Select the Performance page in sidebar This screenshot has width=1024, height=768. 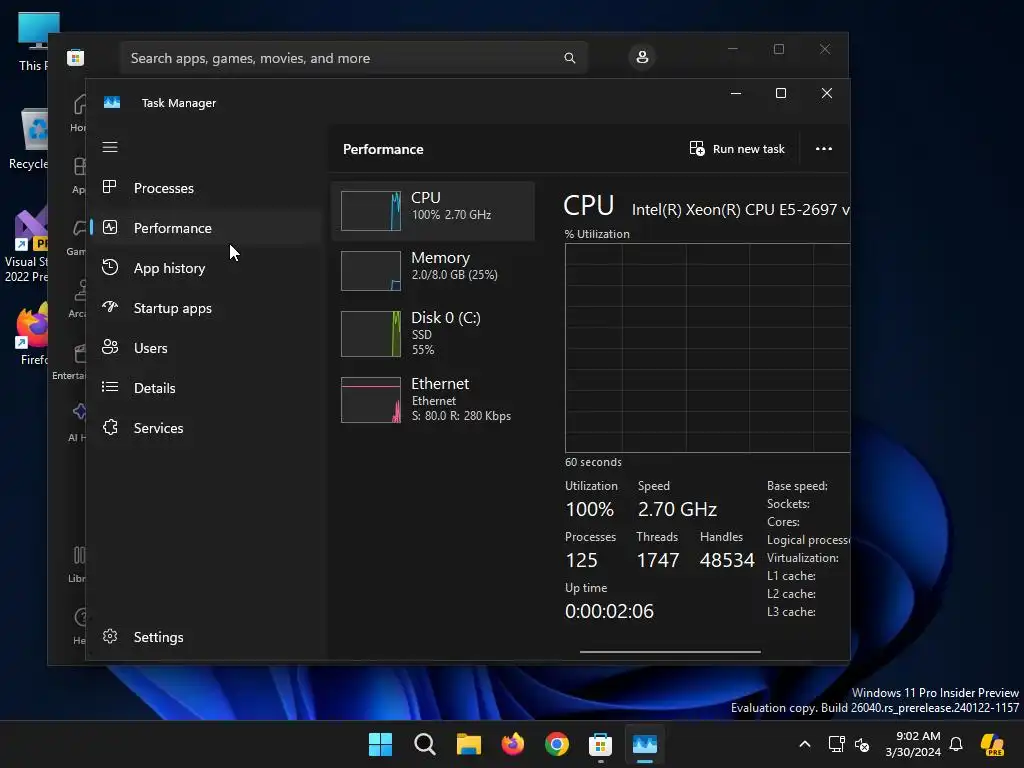[x=206, y=228]
